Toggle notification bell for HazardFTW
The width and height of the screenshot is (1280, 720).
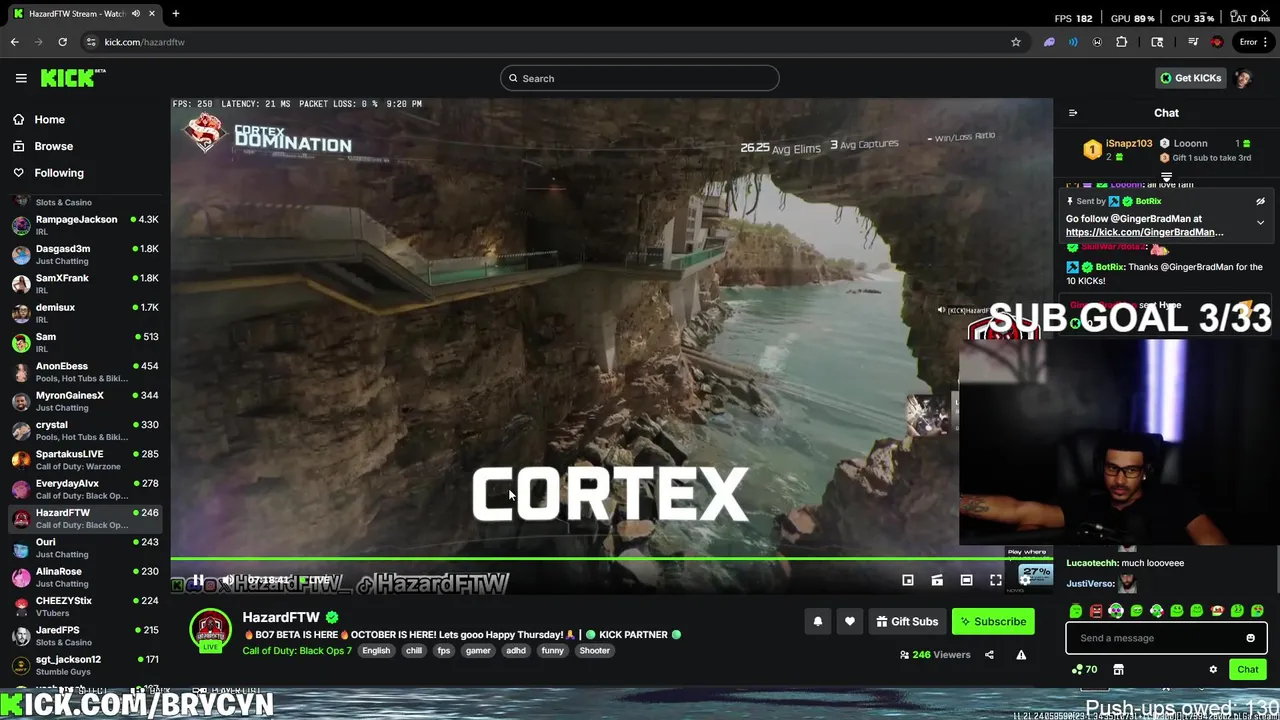818,622
